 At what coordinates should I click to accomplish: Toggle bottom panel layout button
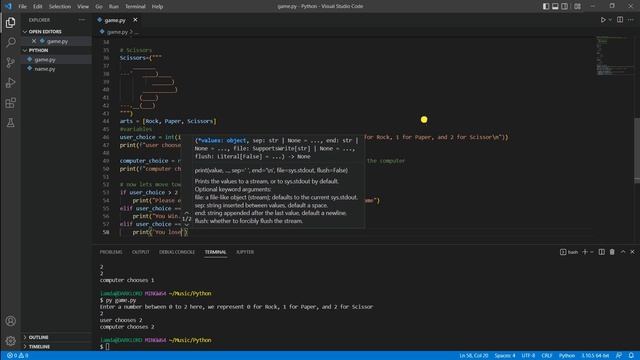[x=555, y=6]
